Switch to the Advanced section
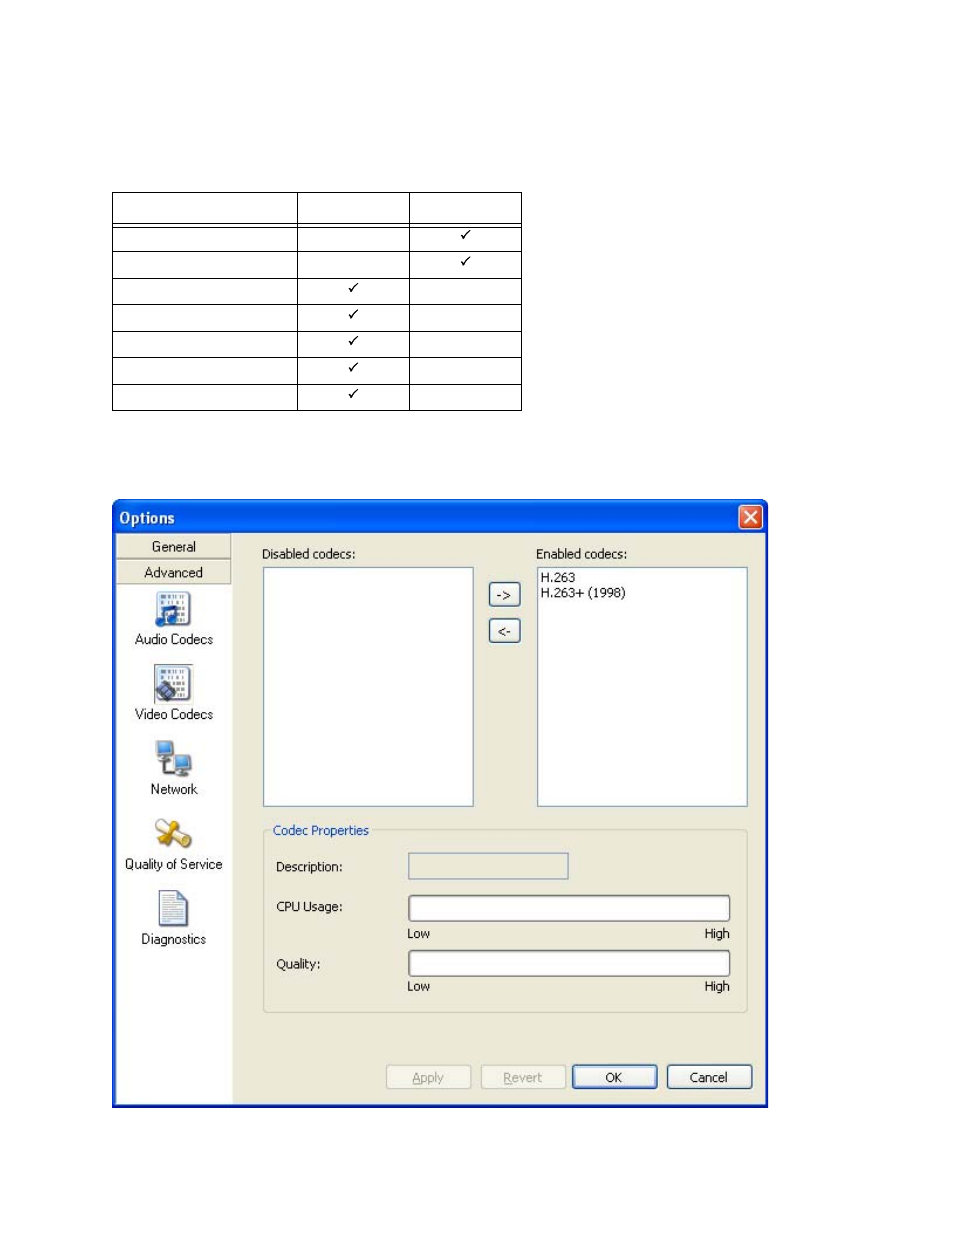 [174, 572]
